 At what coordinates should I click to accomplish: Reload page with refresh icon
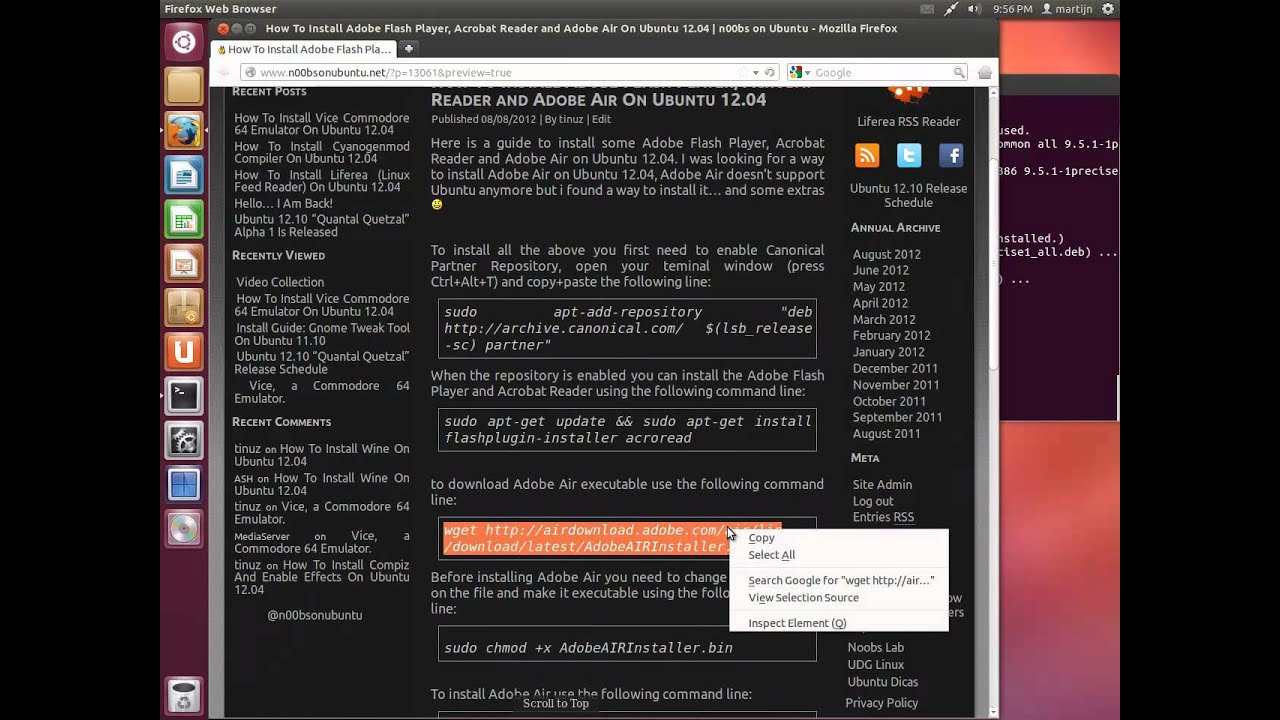[x=770, y=72]
